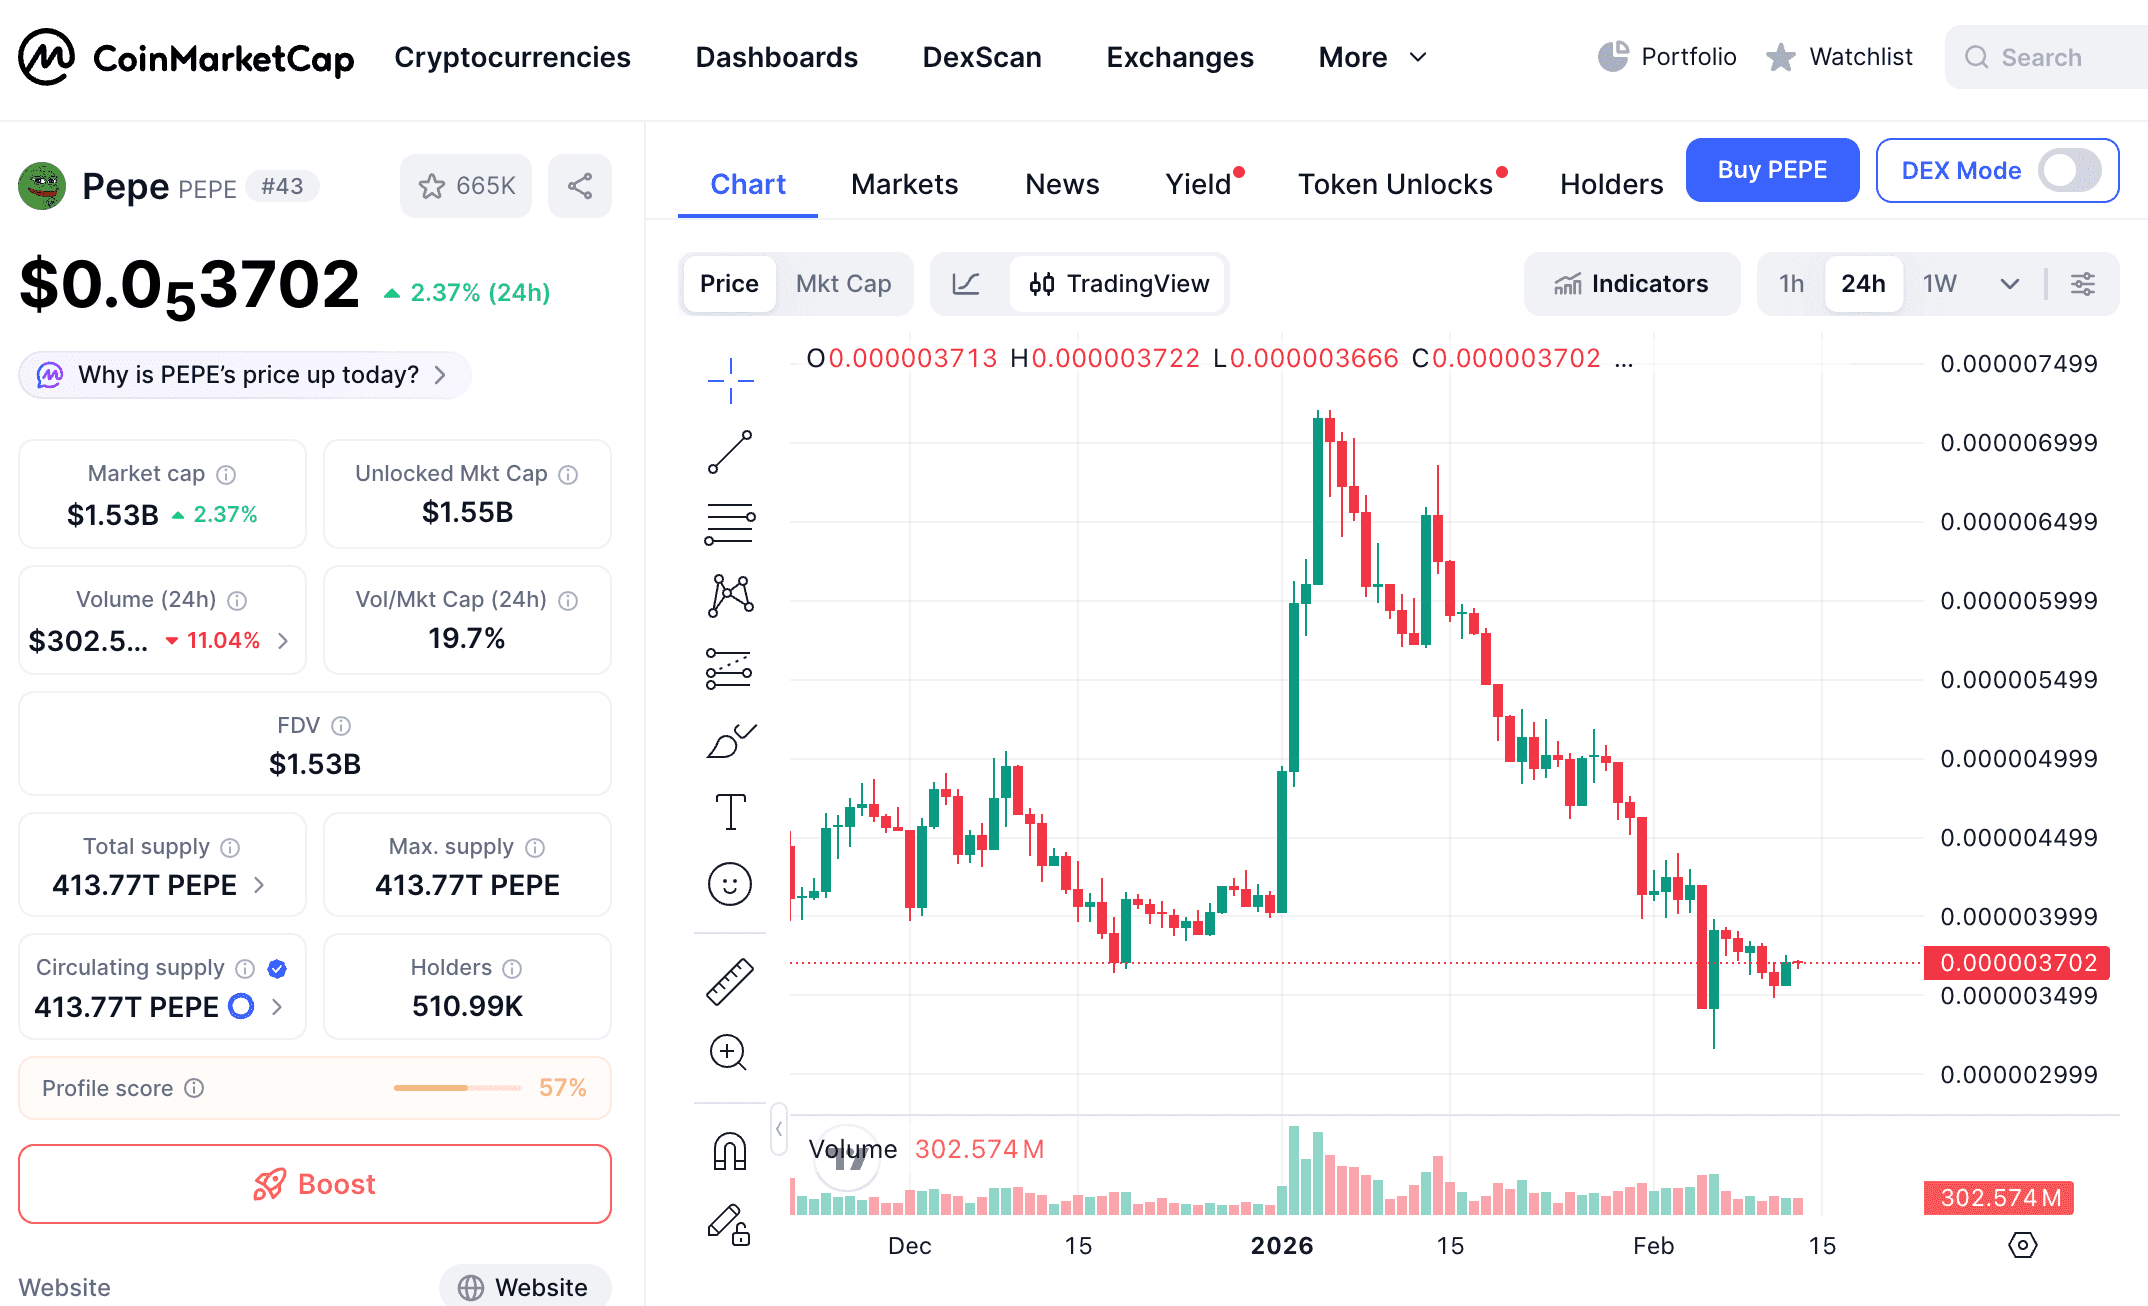Open the Holders tab
Viewport: 2148px width, 1306px height.
1611,184
